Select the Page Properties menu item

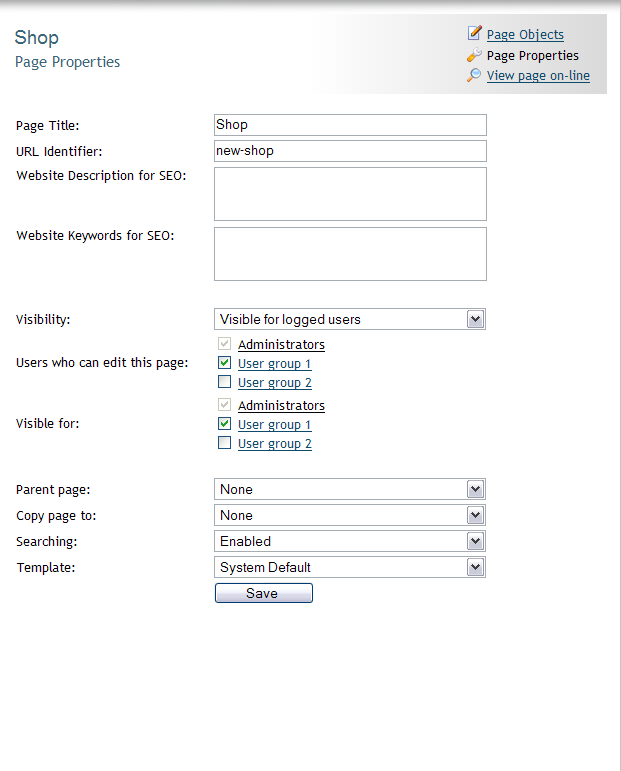pyautogui.click(x=532, y=56)
